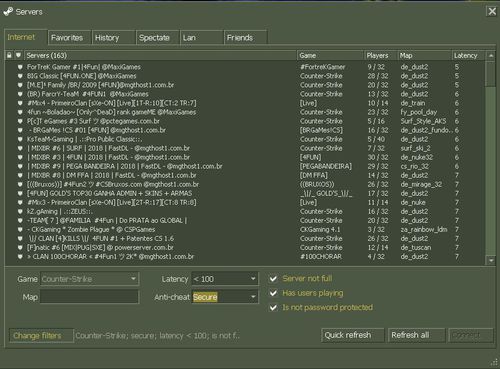Screen dimensions: 500x369
Task: Sort by Map column header
Action: 424,55
